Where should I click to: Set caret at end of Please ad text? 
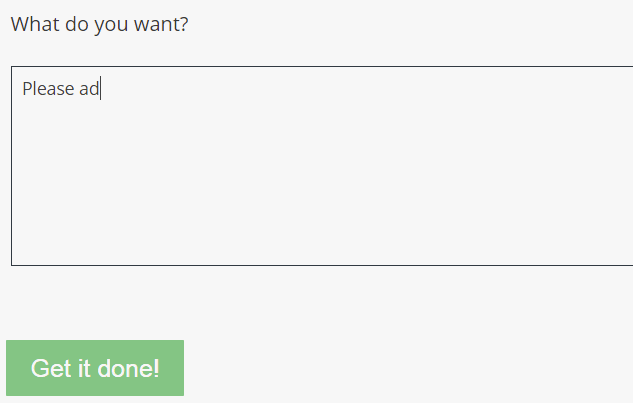click(100, 88)
